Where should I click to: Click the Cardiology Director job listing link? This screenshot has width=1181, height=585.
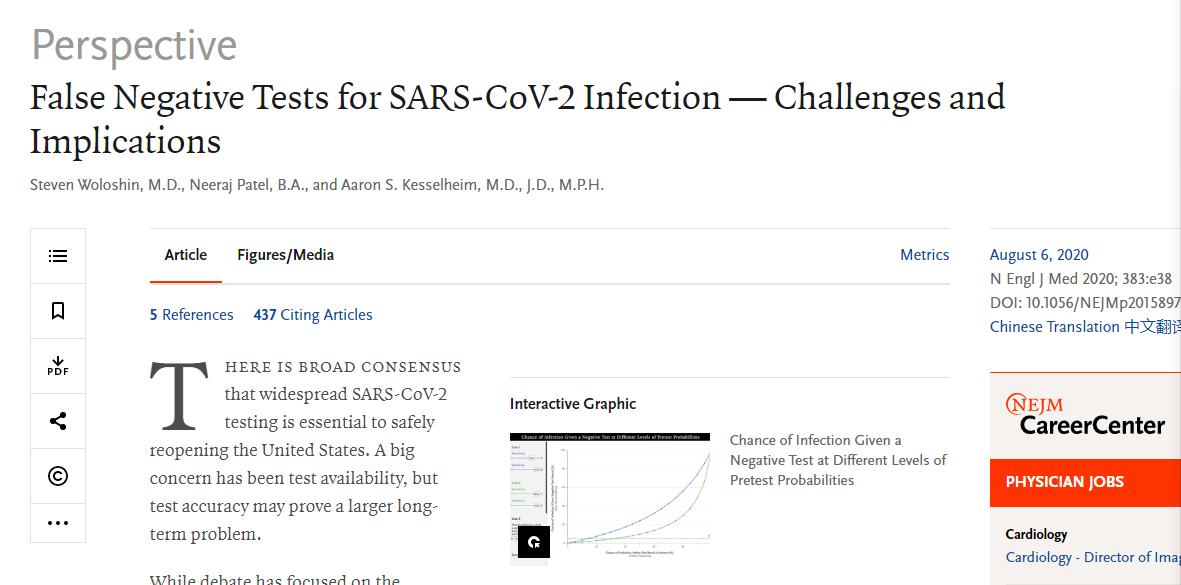click(1092, 557)
